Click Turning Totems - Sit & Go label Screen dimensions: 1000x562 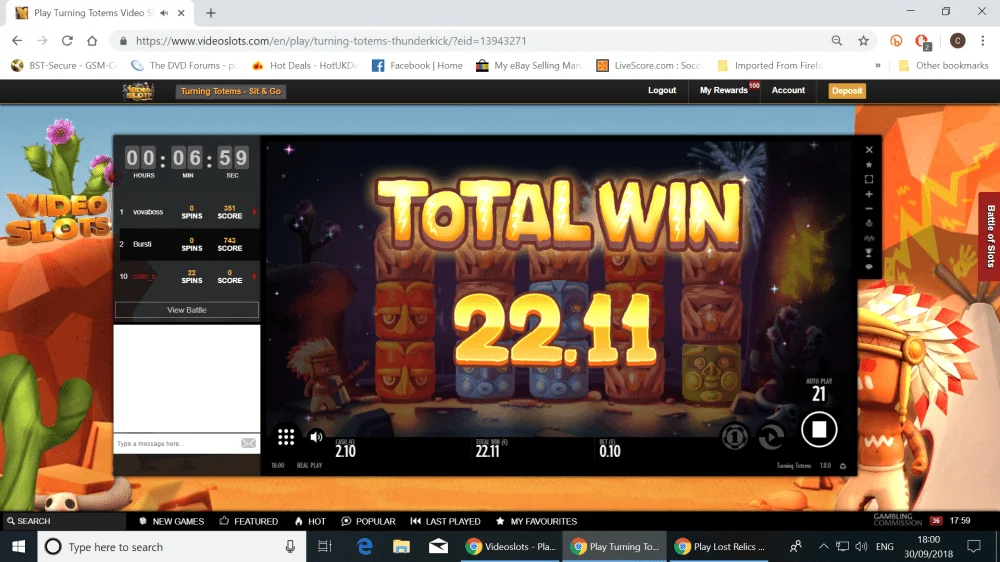pyautogui.click(x=230, y=91)
